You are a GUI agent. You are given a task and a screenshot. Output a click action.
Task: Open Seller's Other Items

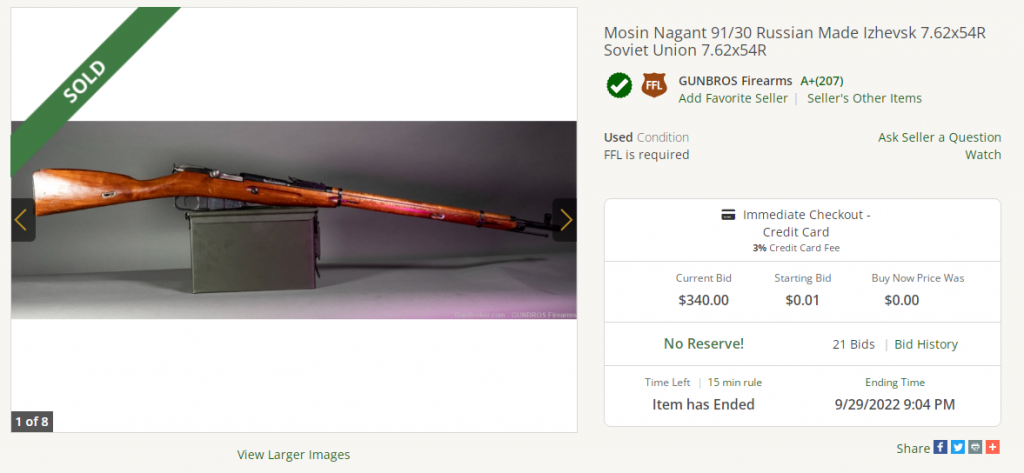(x=865, y=99)
